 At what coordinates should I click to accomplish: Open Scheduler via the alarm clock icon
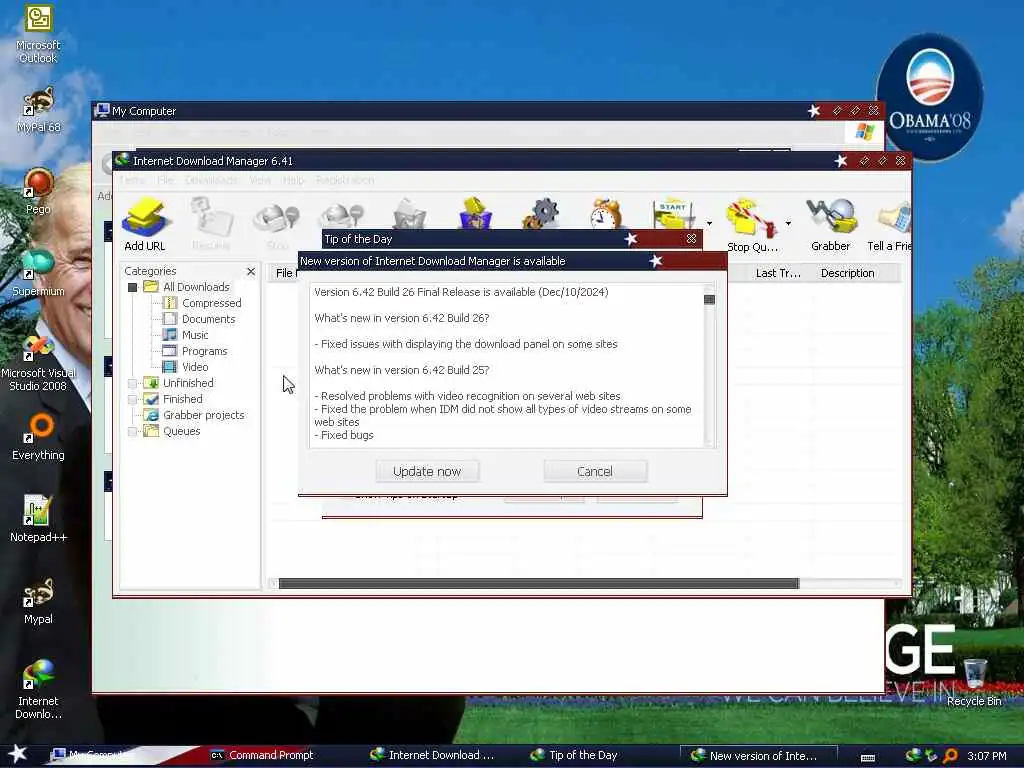(x=606, y=213)
